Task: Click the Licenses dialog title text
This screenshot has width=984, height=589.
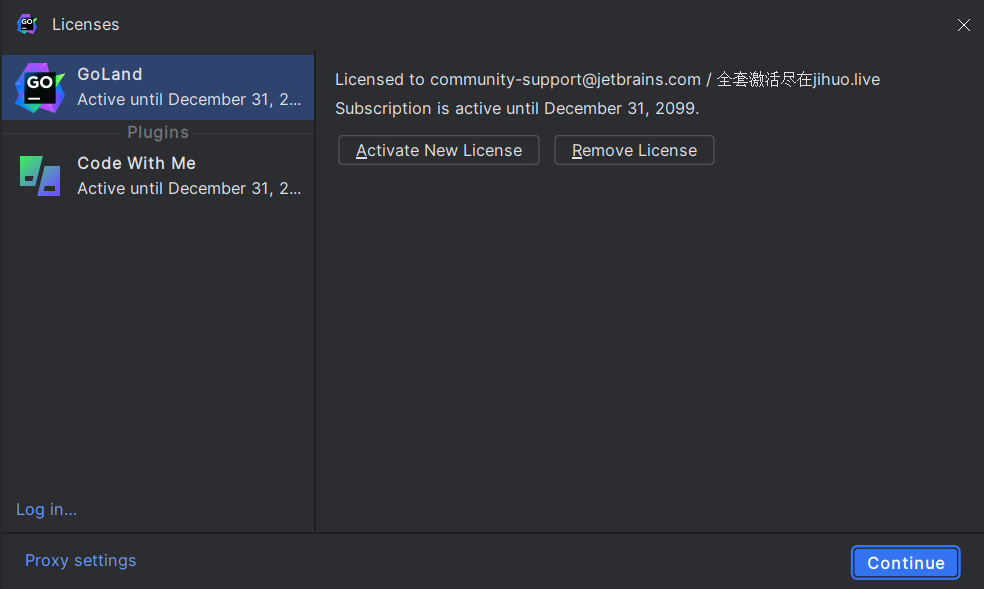Action: tap(86, 24)
